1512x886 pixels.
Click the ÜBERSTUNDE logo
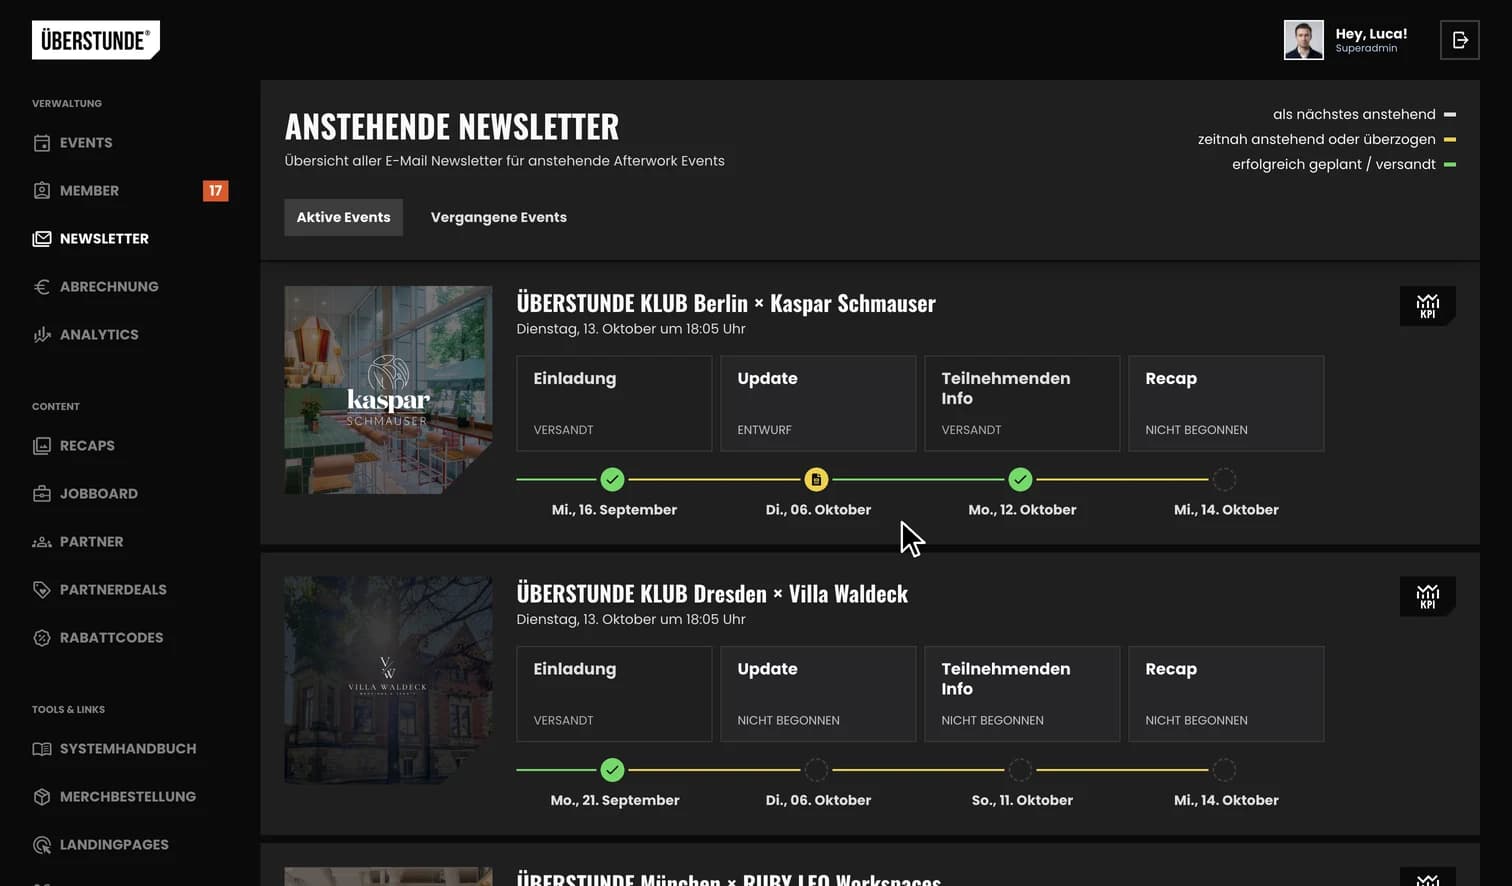point(96,40)
